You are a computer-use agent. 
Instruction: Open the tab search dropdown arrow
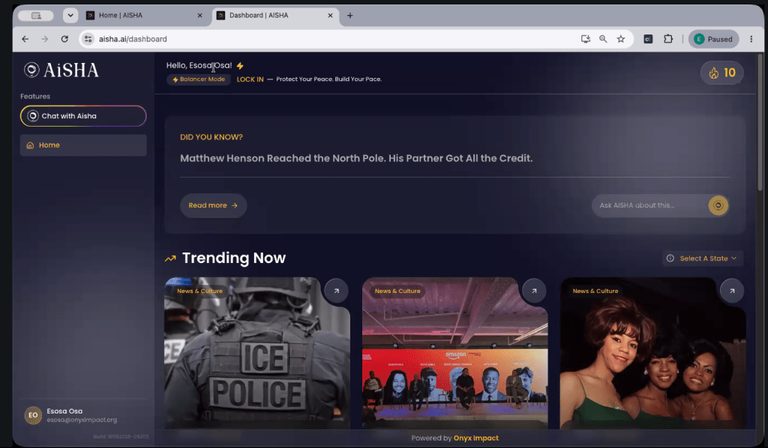point(70,15)
